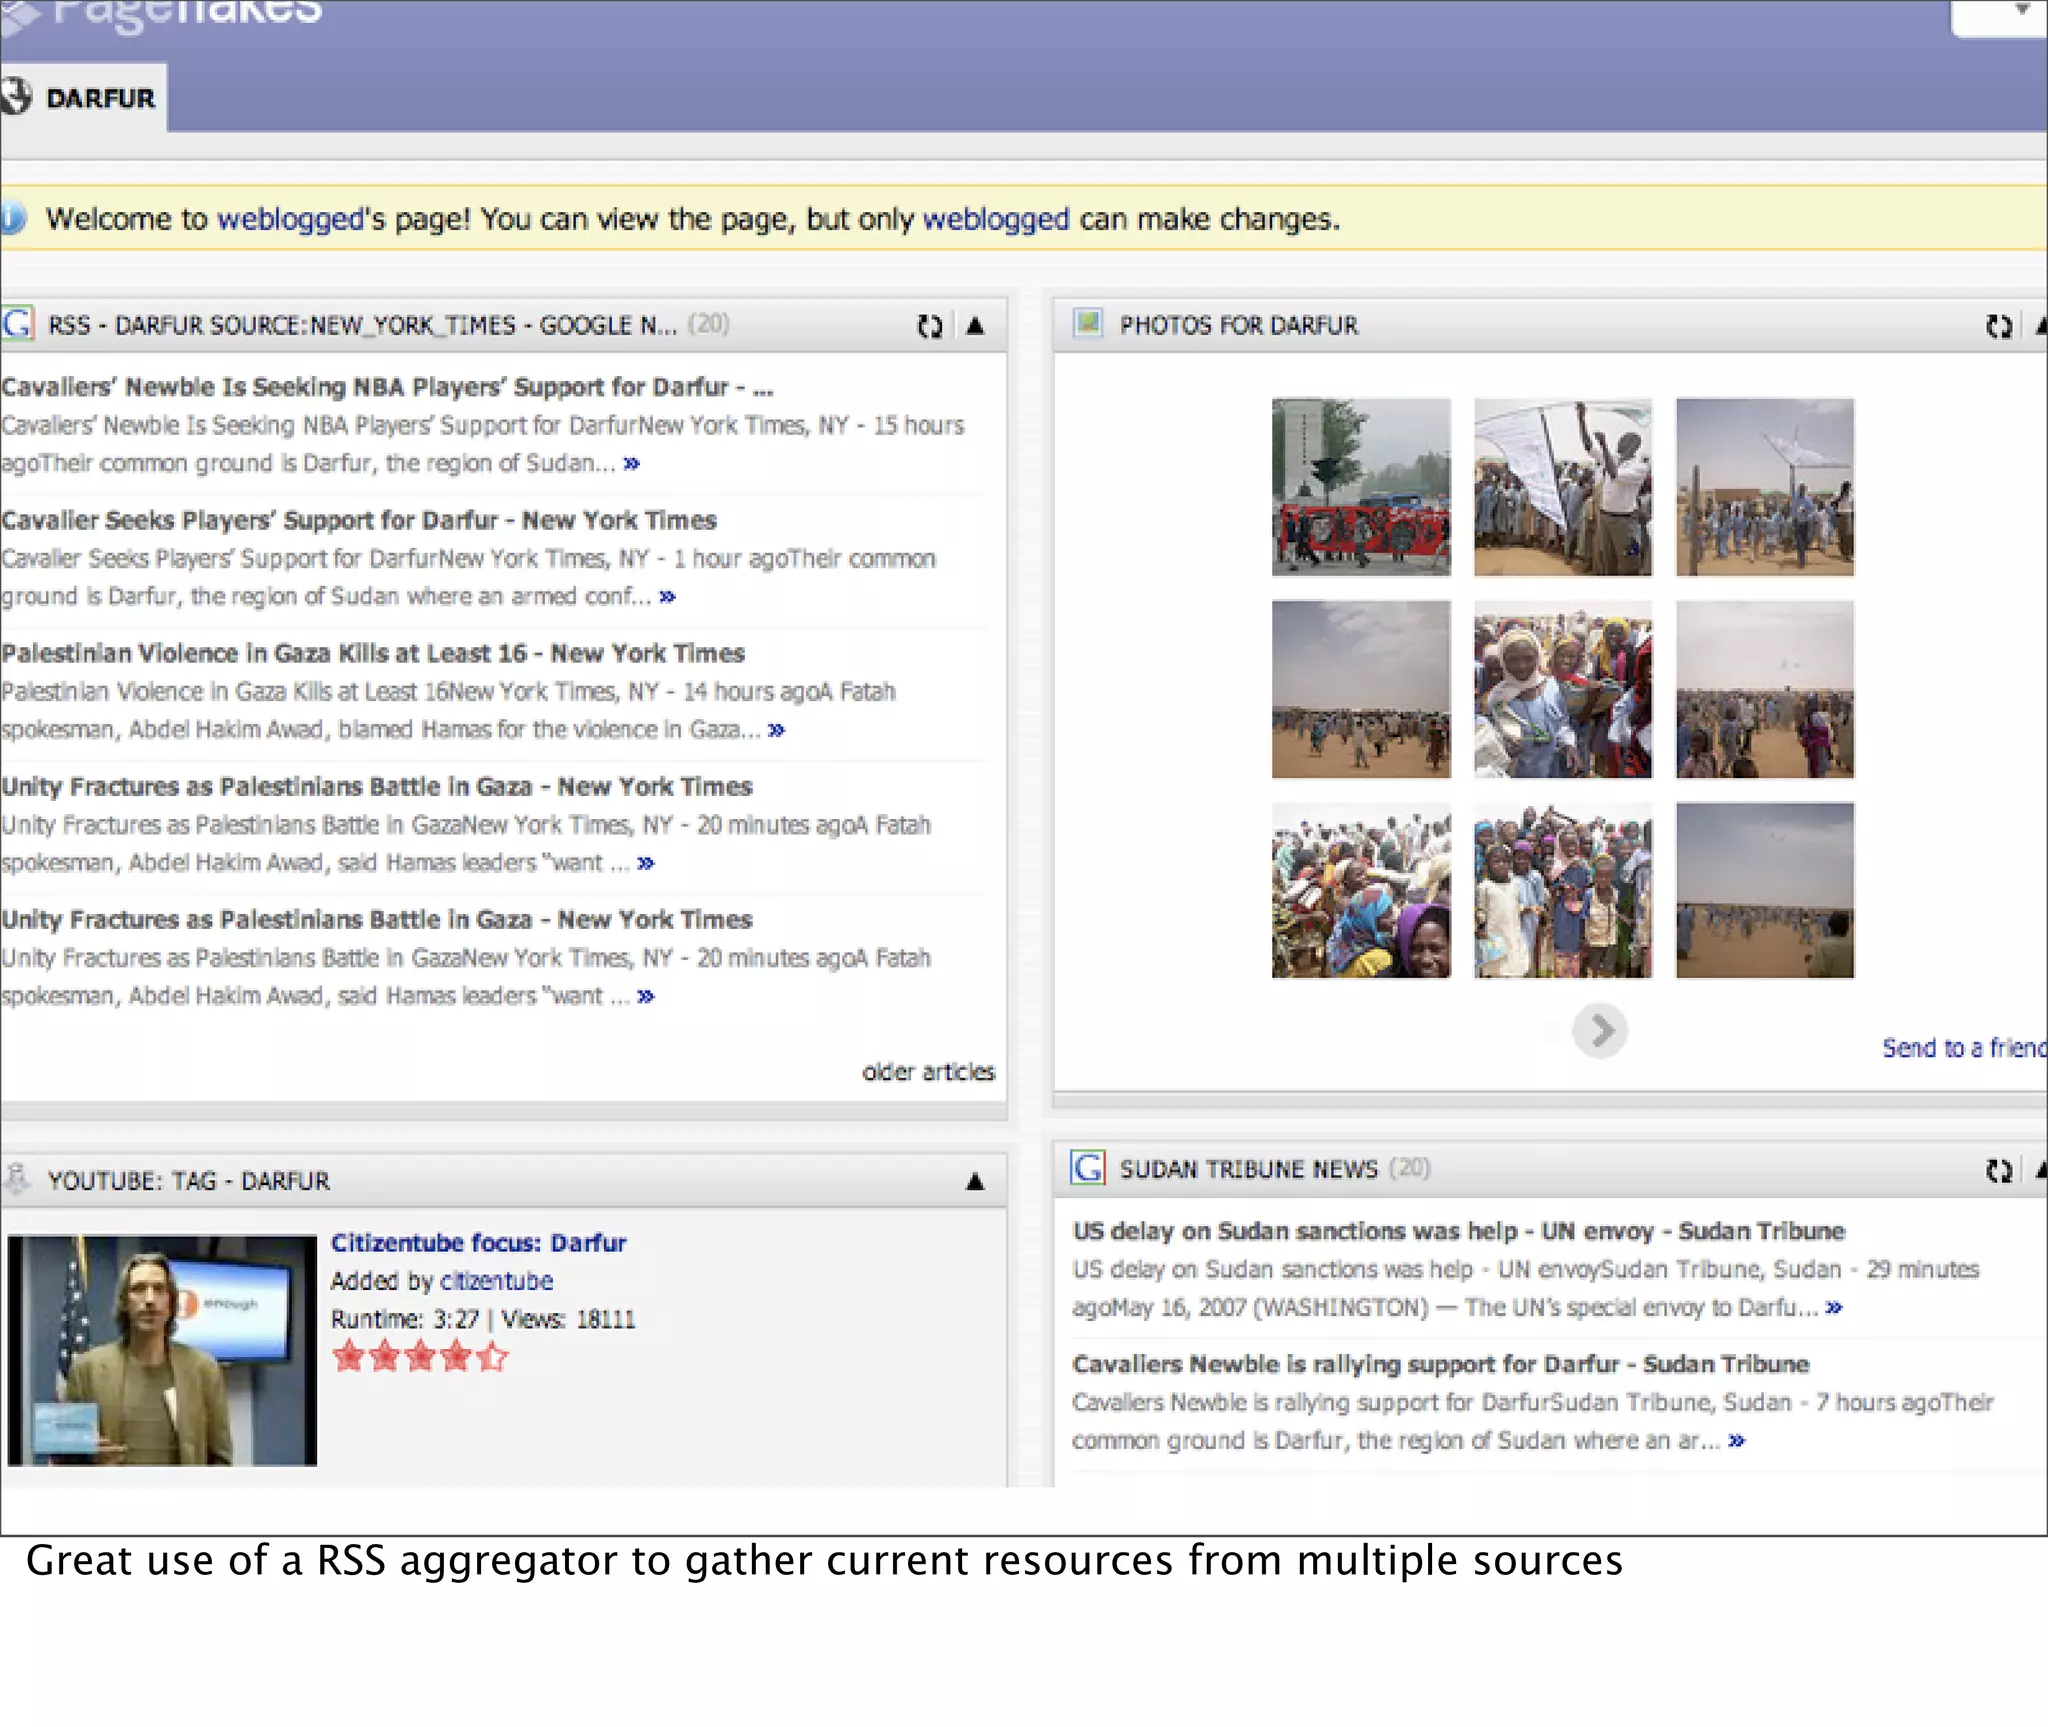Image resolution: width=2048 pixels, height=1727 pixels.
Task: Click older articles link
Action: 928,1072
